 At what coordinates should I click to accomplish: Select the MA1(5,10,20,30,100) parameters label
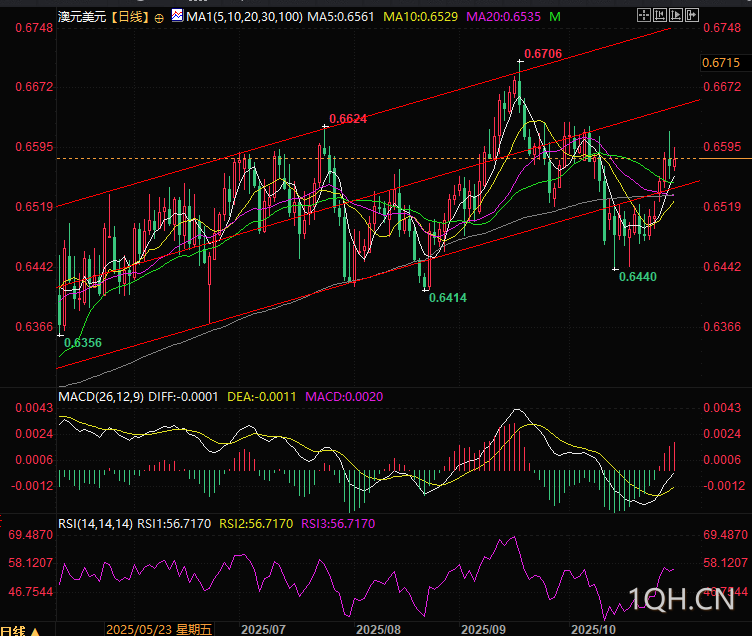coord(243,18)
